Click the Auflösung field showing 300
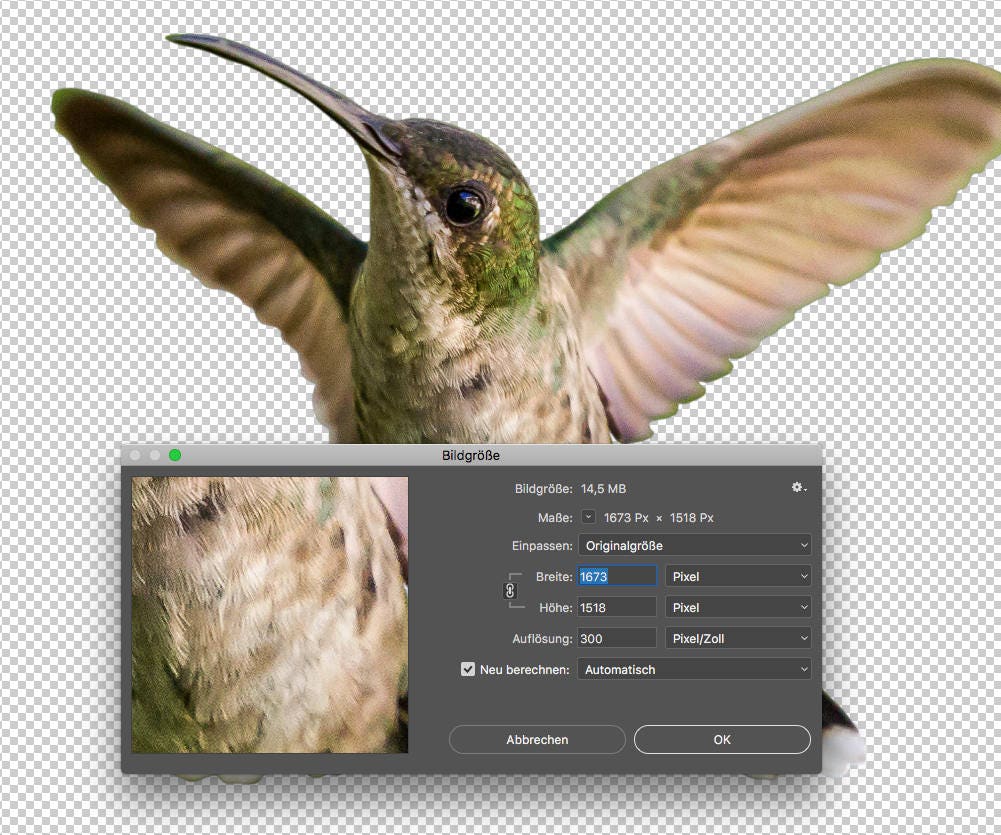Viewport: 1001px width, 835px height. click(x=616, y=638)
